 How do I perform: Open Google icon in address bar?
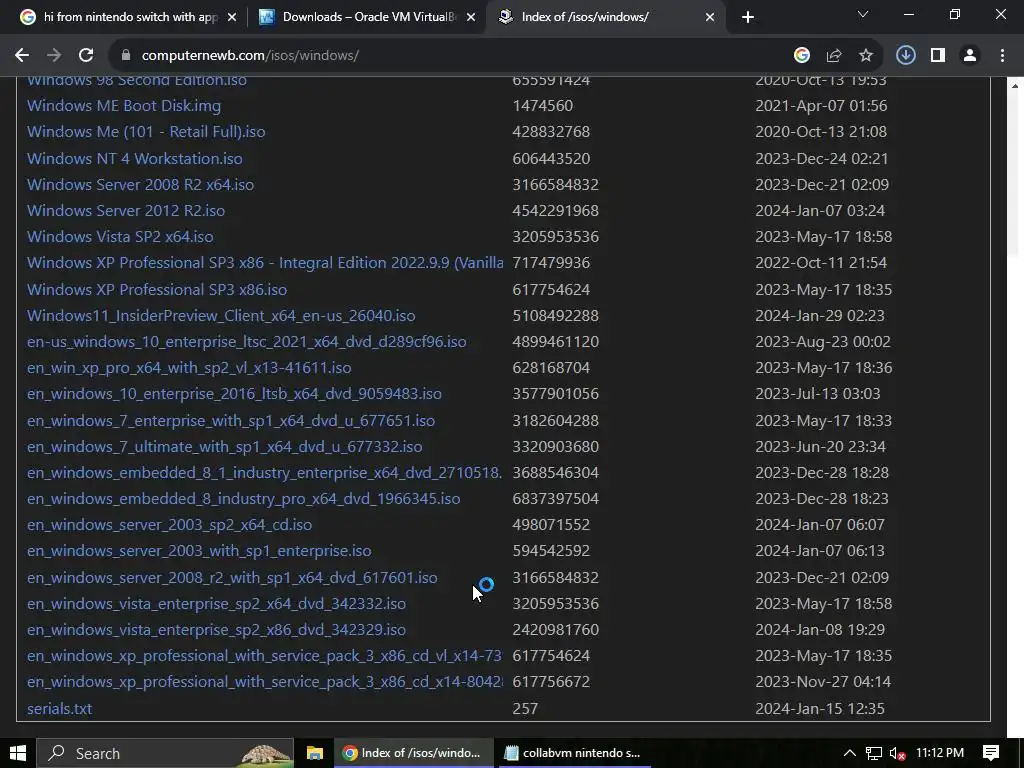point(801,56)
